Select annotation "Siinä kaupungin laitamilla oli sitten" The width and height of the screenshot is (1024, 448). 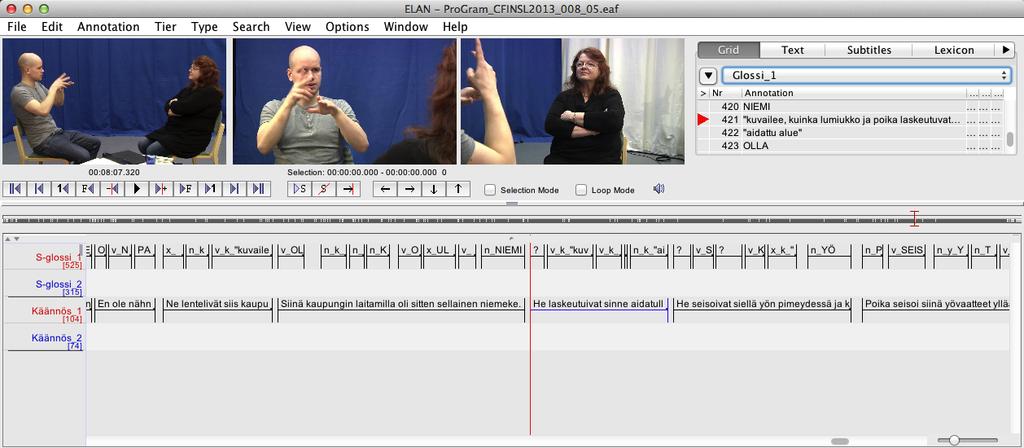[x=401, y=304]
